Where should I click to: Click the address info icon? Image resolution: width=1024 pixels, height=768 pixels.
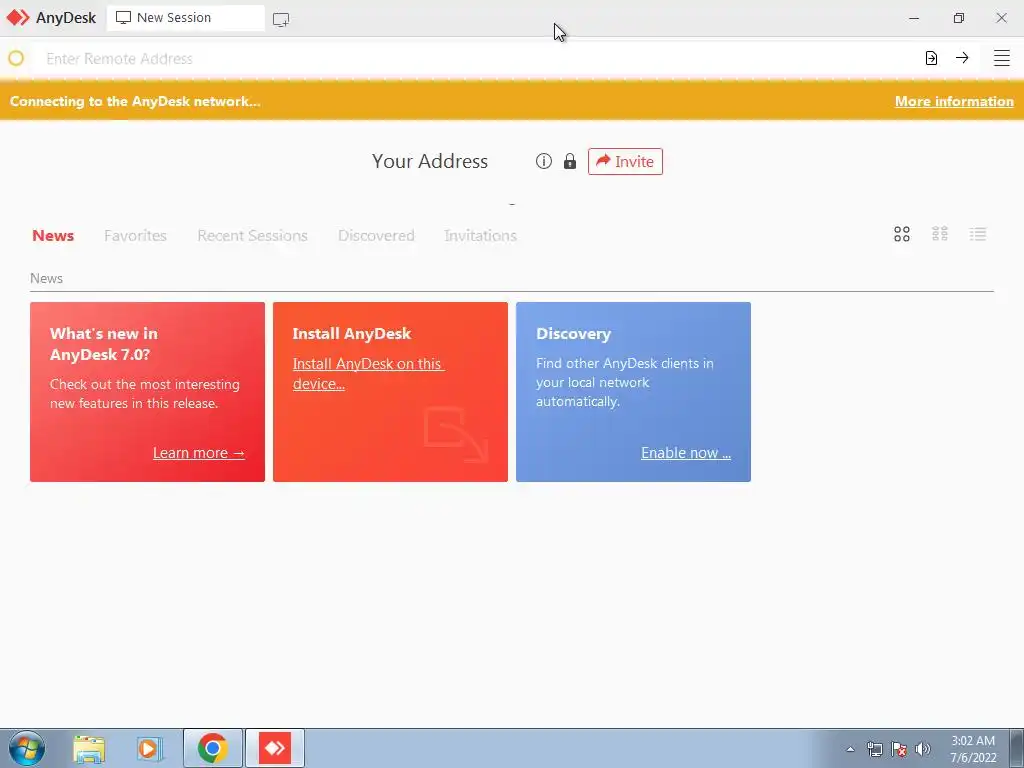tap(543, 161)
